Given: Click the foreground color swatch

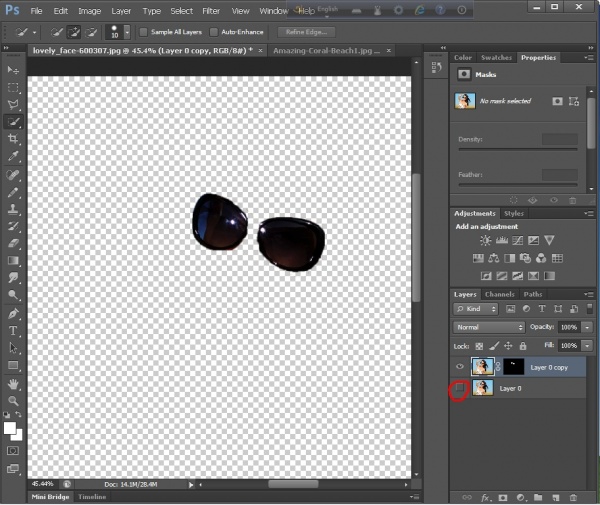Looking at the screenshot, I should tap(11, 427).
